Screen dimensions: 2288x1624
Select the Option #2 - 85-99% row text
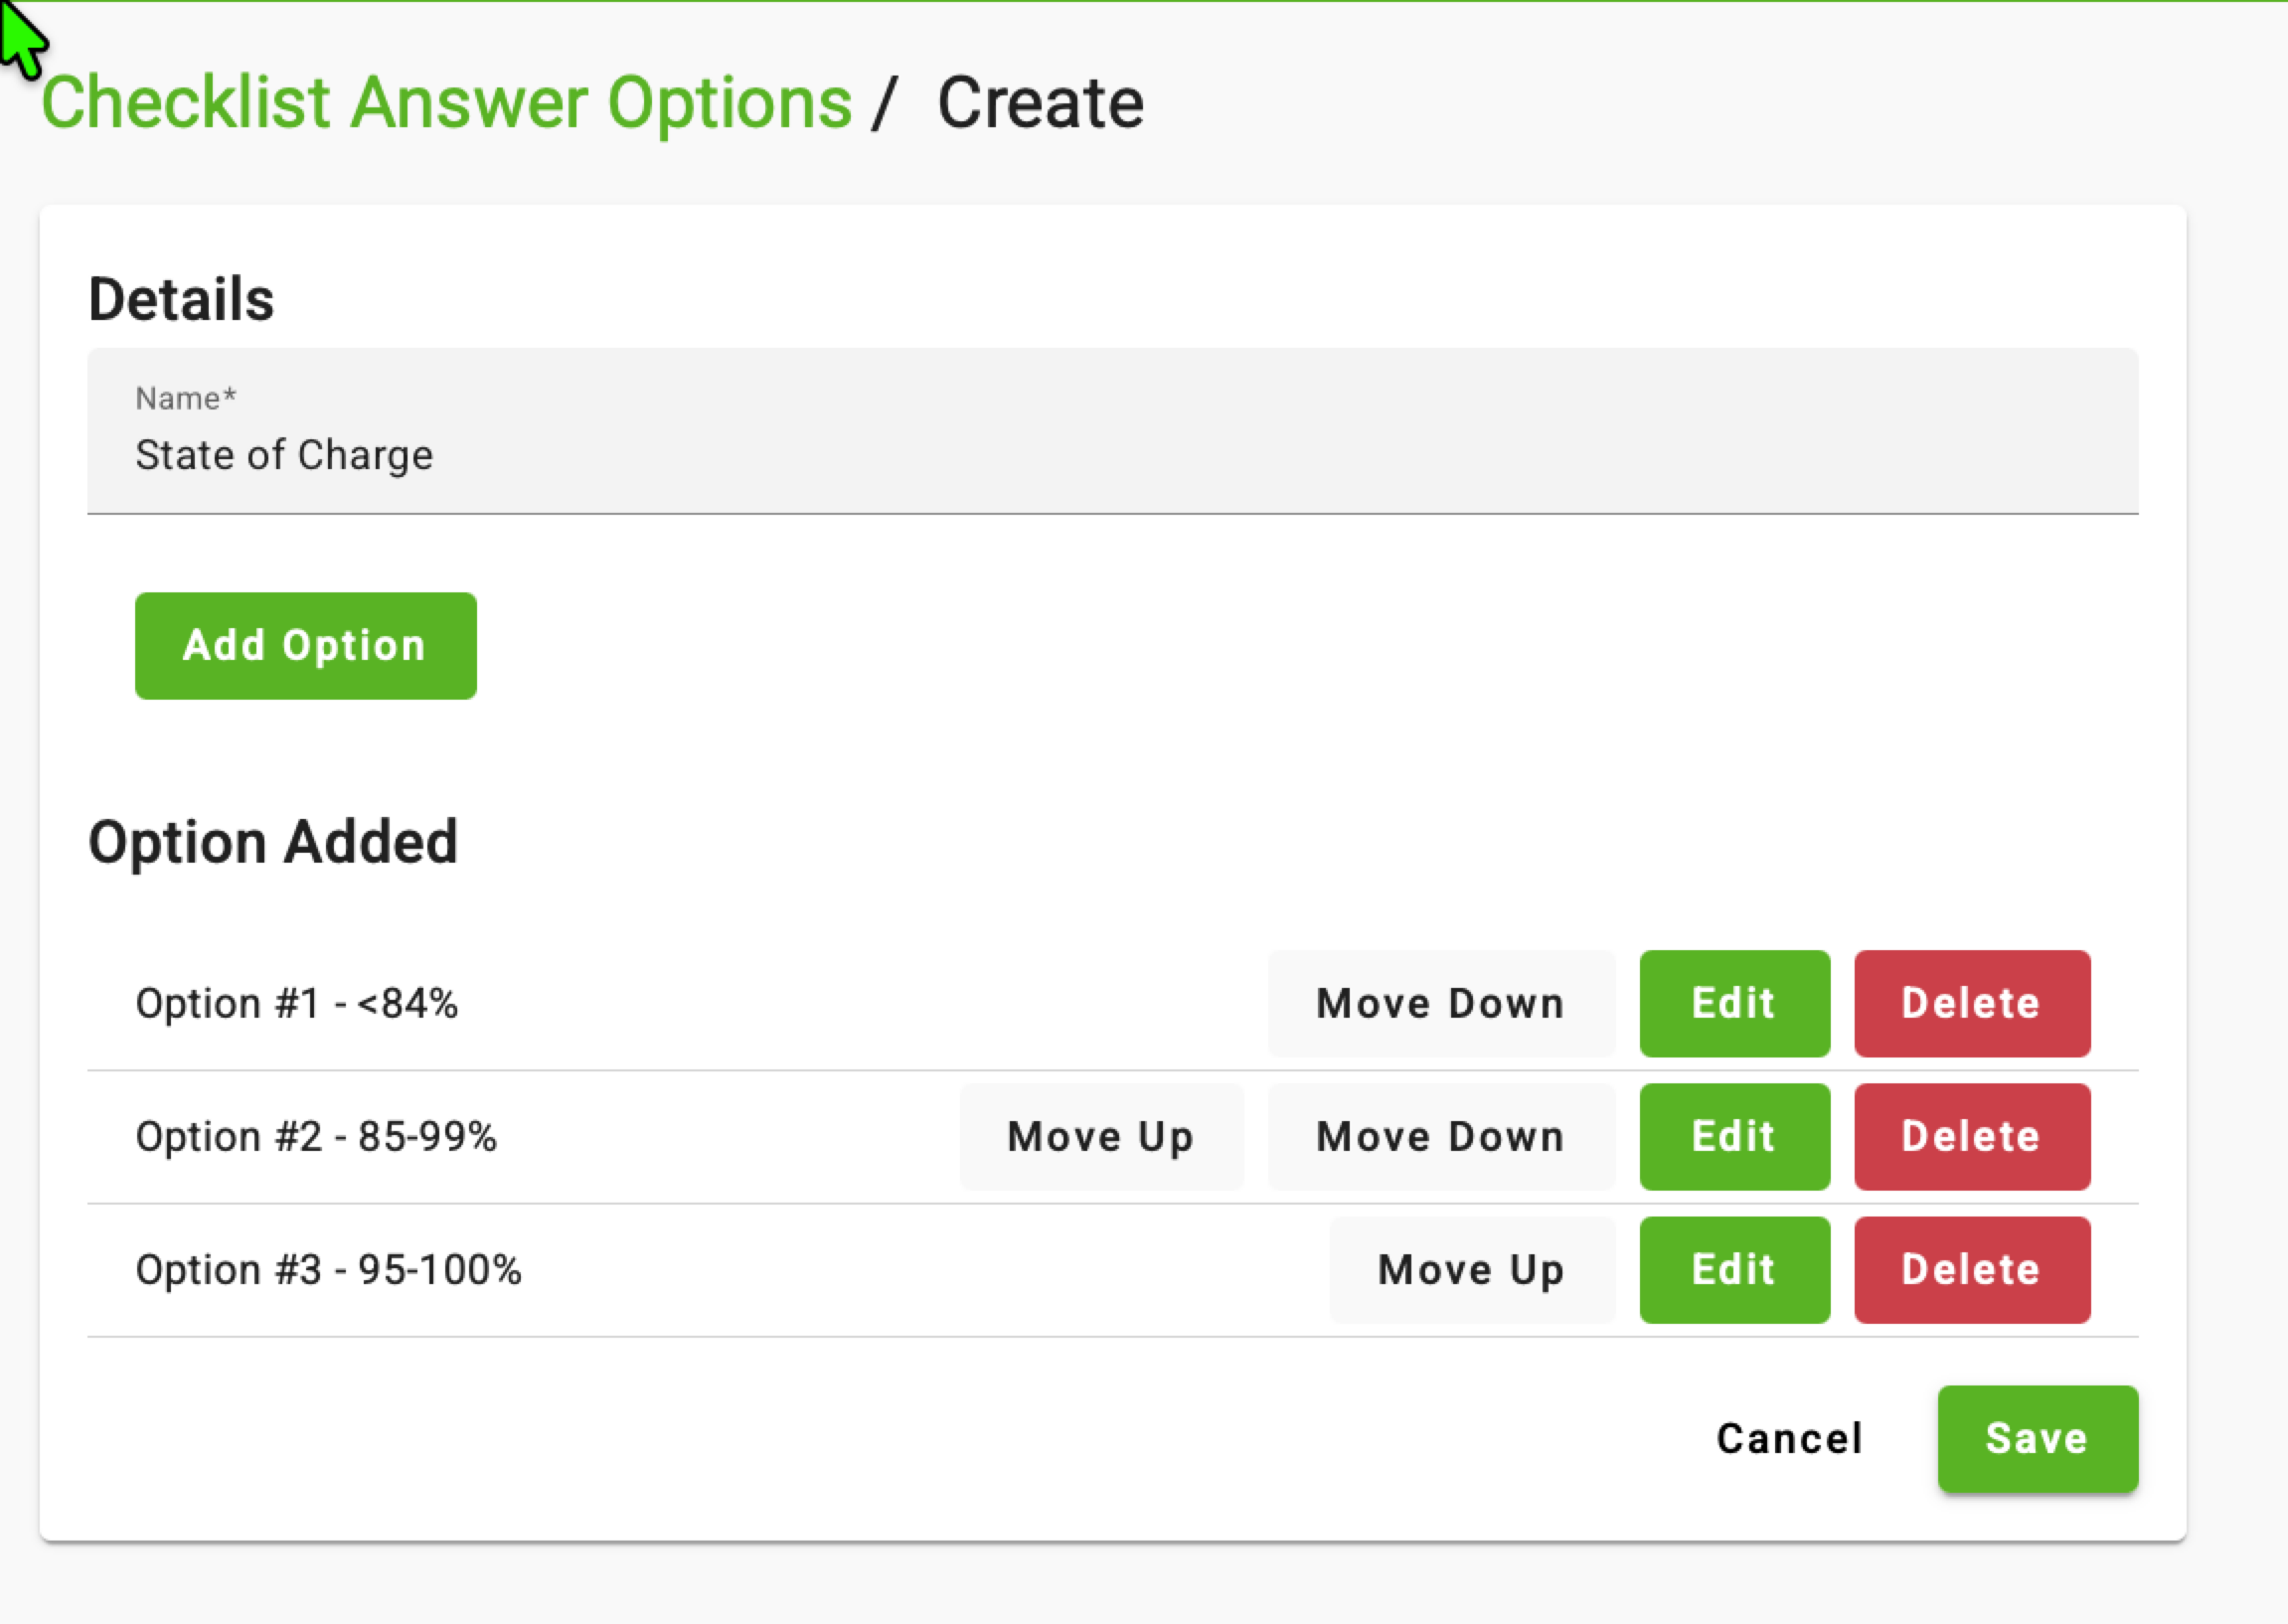[x=316, y=1137]
